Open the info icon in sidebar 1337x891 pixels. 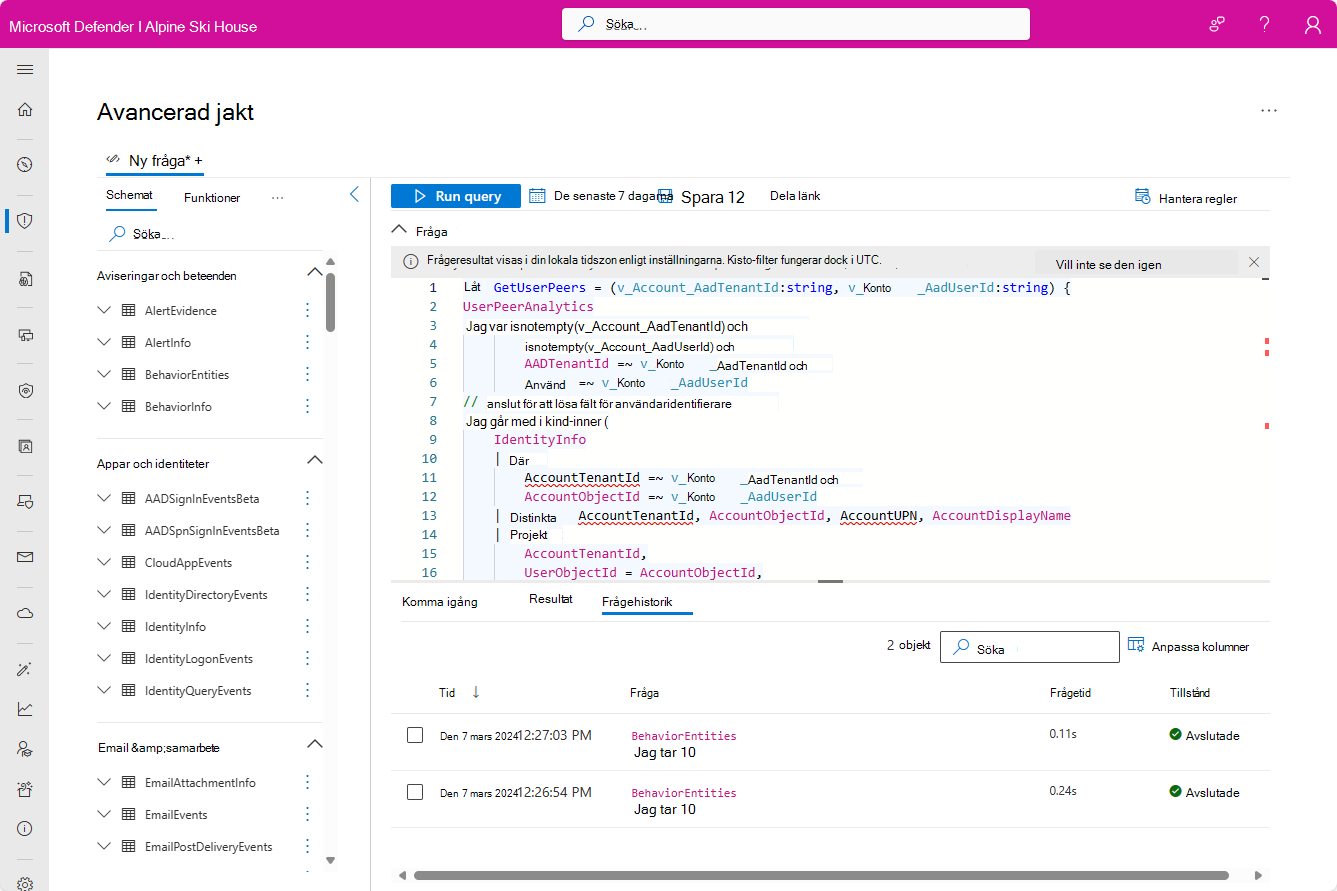25,829
